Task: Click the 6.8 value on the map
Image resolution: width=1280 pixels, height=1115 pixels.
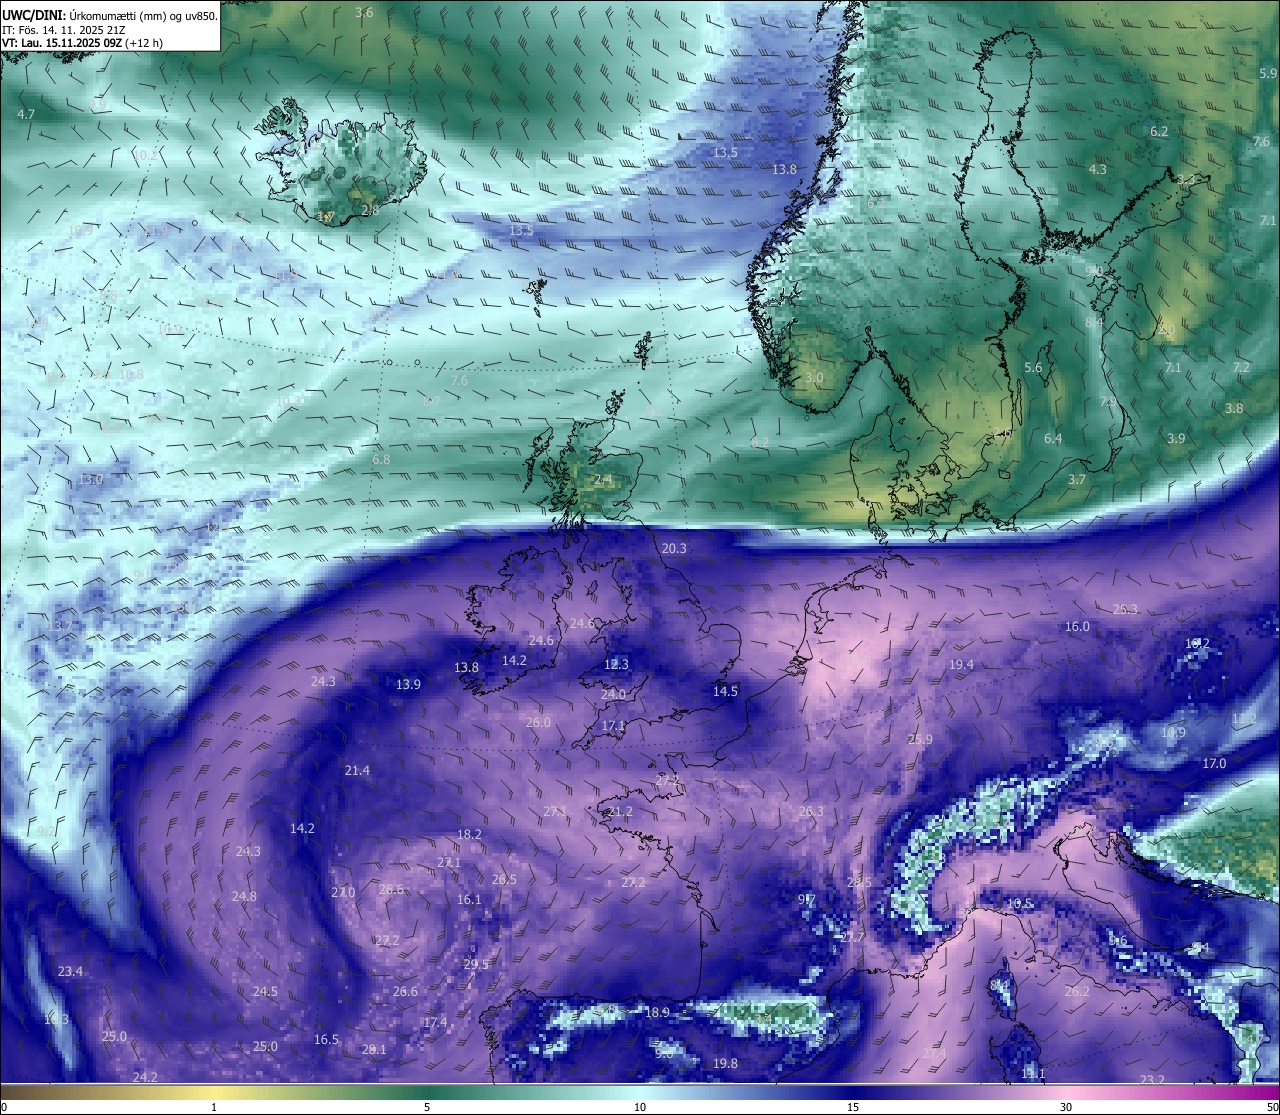Action: (381, 459)
